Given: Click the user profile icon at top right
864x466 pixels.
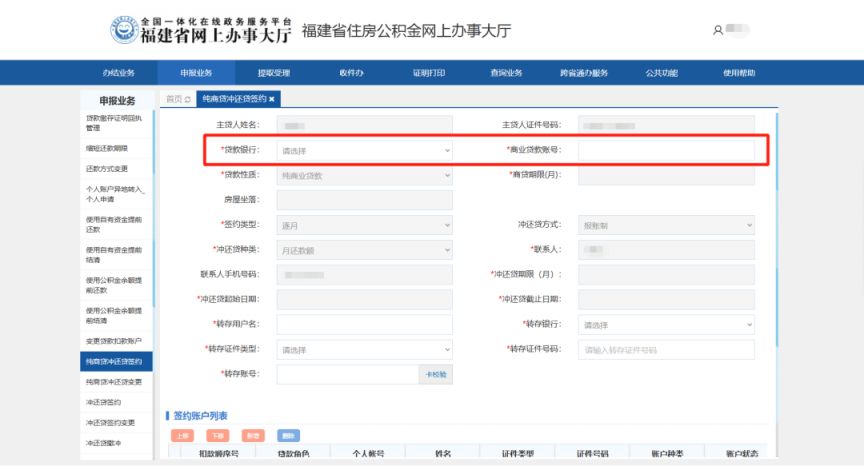Looking at the screenshot, I should tap(717, 30).
